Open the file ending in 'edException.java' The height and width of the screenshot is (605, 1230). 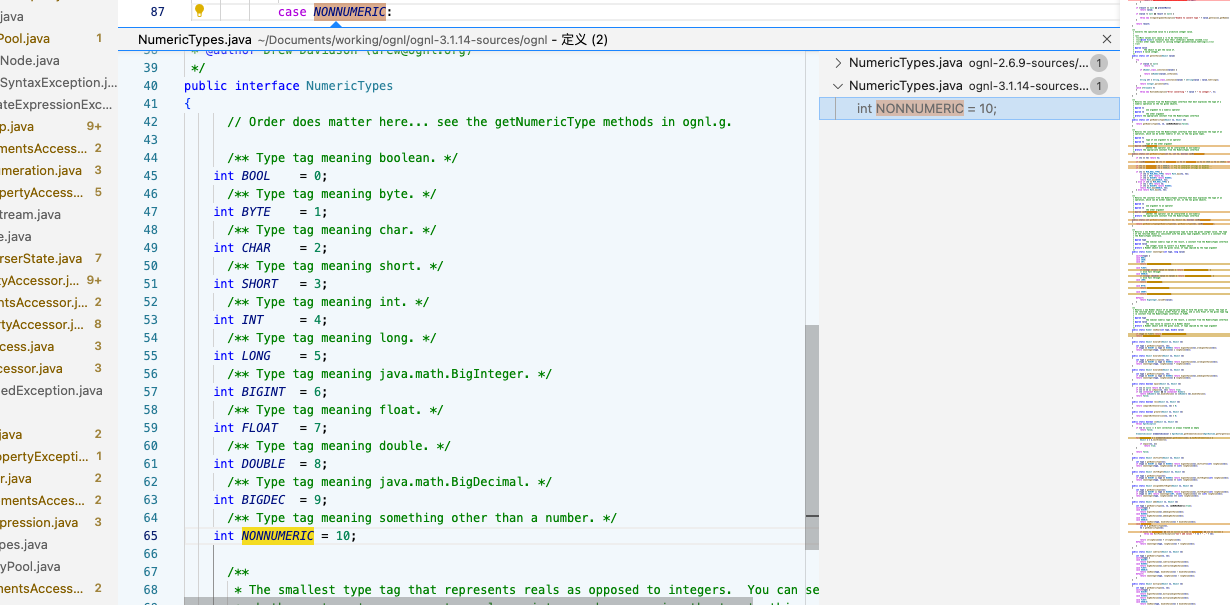click(x=51, y=390)
